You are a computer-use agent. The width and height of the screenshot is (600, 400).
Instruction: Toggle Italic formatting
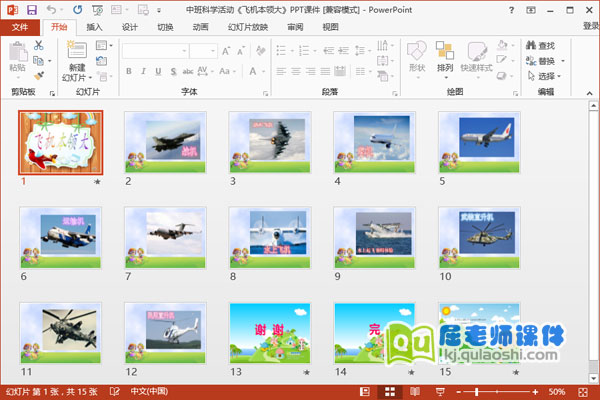144,71
